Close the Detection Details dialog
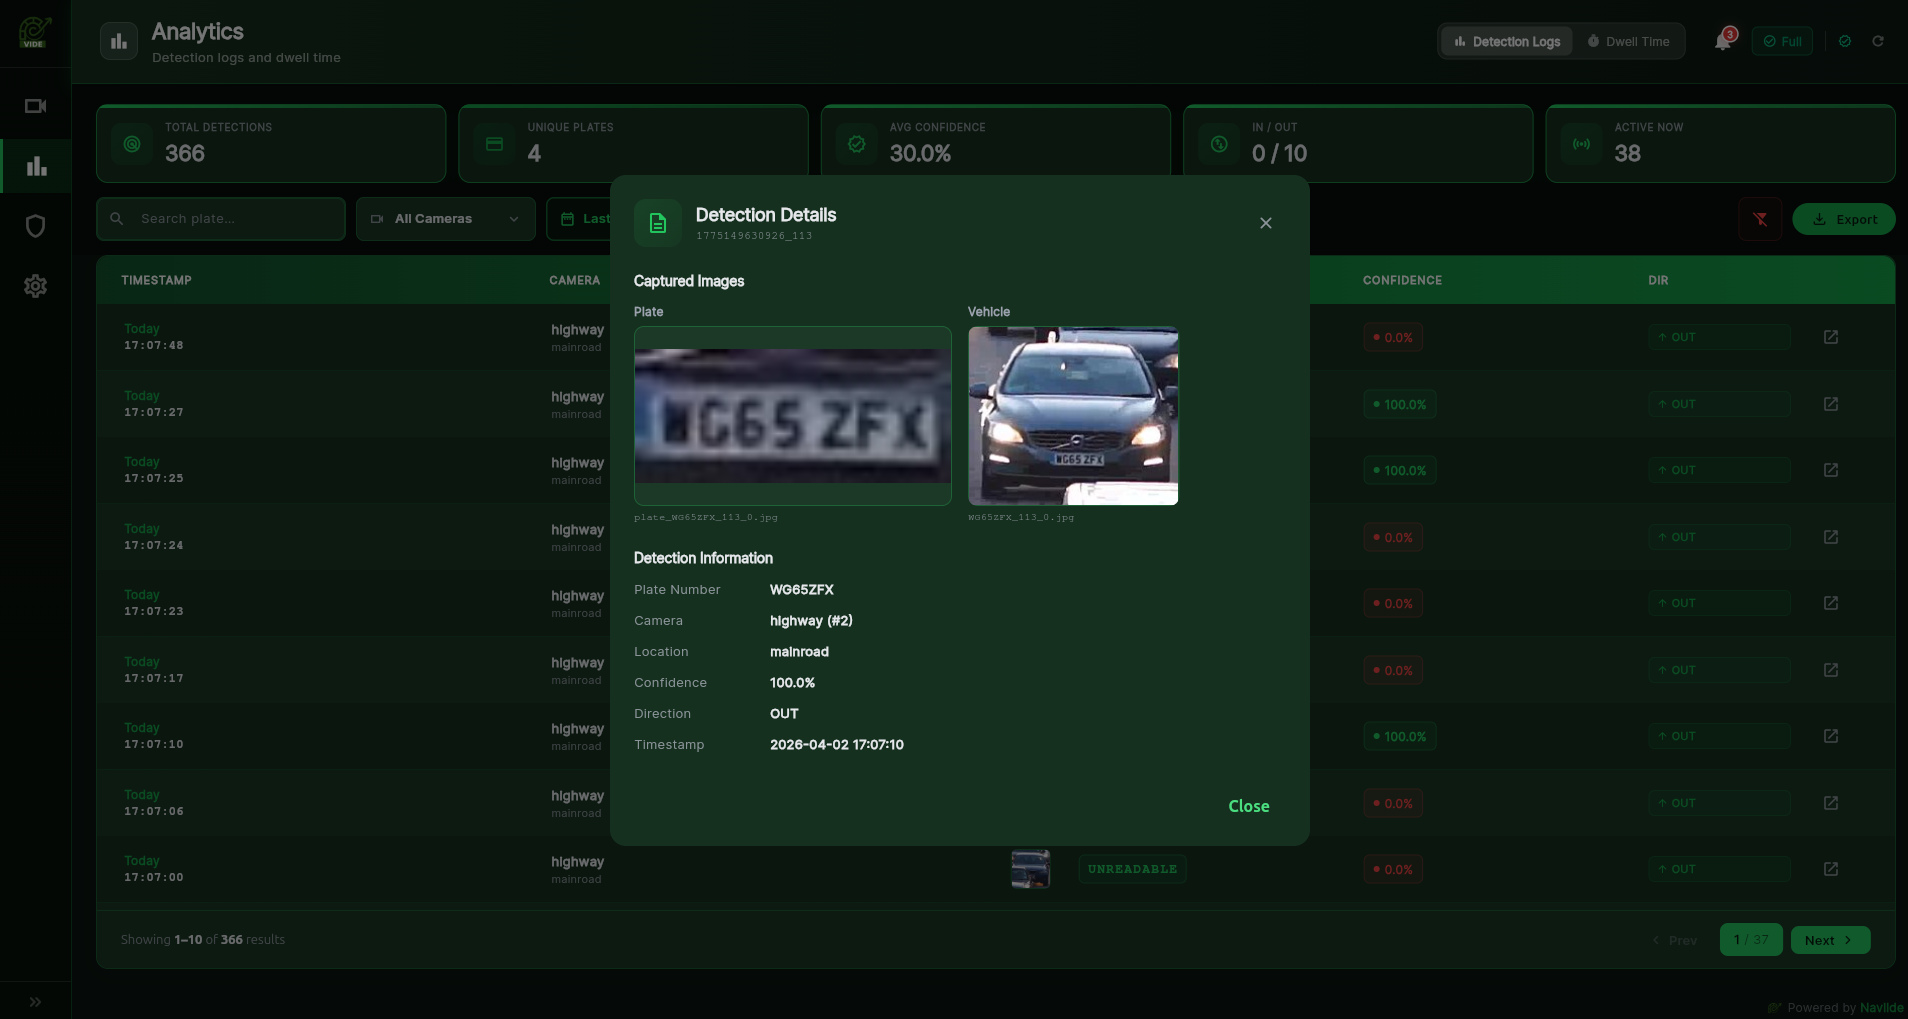 [x=1264, y=222]
